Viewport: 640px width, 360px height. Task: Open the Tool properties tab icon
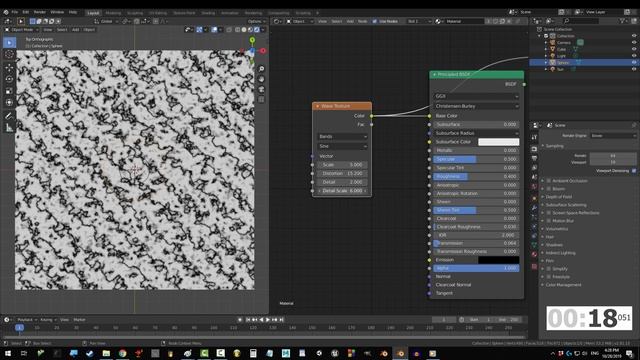click(x=534, y=138)
